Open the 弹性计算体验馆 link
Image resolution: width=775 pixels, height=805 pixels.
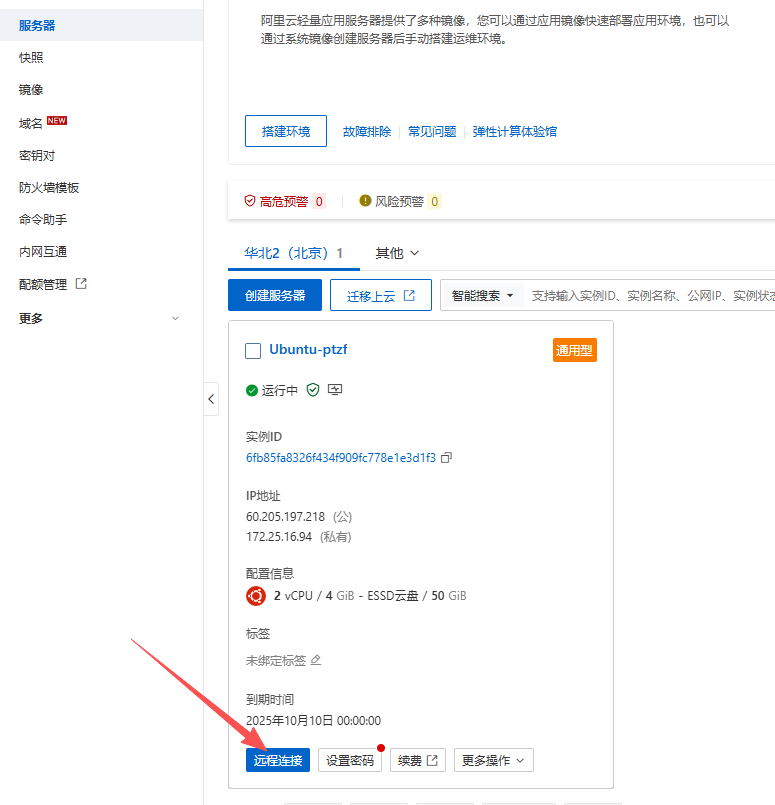pyautogui.click(x=515, y=132)
